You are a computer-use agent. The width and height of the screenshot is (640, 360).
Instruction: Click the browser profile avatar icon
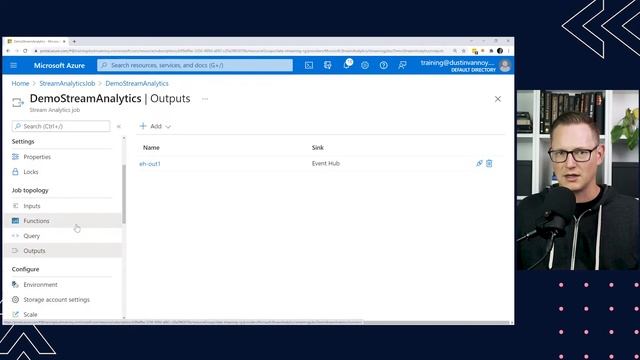[500, 51]
